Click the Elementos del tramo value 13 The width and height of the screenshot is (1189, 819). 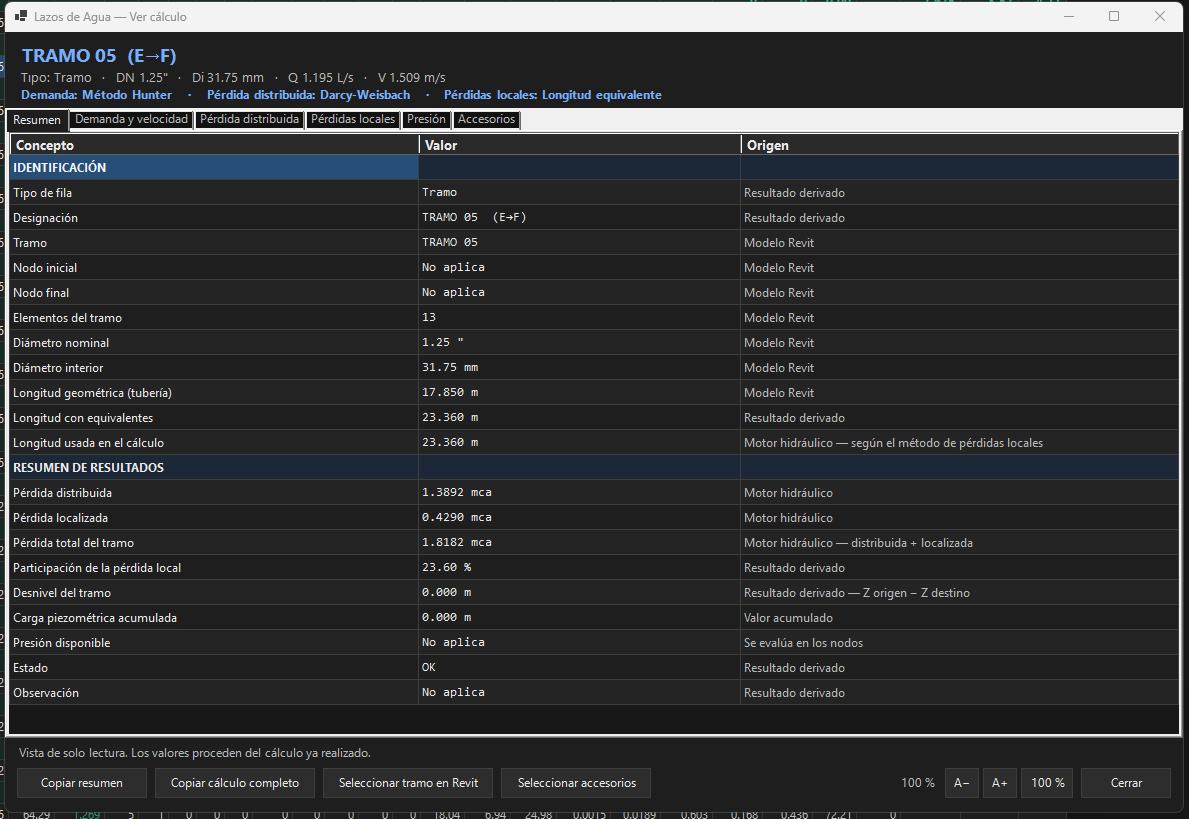[429, 317]
